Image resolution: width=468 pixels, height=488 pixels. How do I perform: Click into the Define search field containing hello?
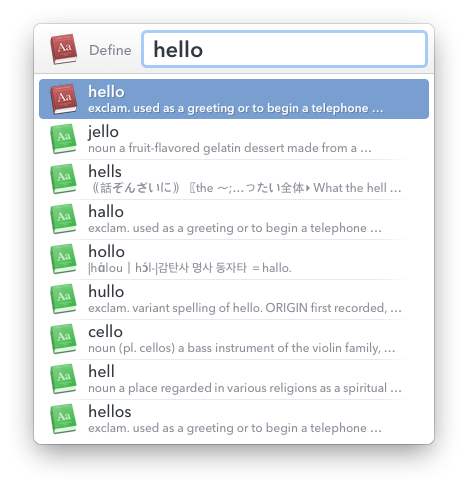coord(284,49)
